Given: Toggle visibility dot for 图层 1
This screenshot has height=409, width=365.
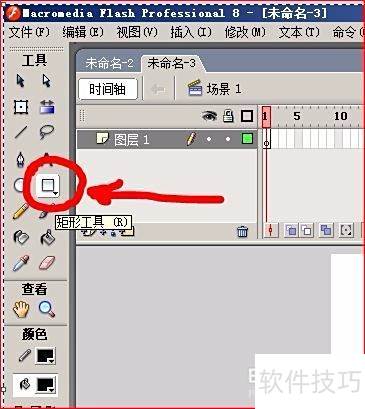Looking at the screenshot, I should click(209, 139).
